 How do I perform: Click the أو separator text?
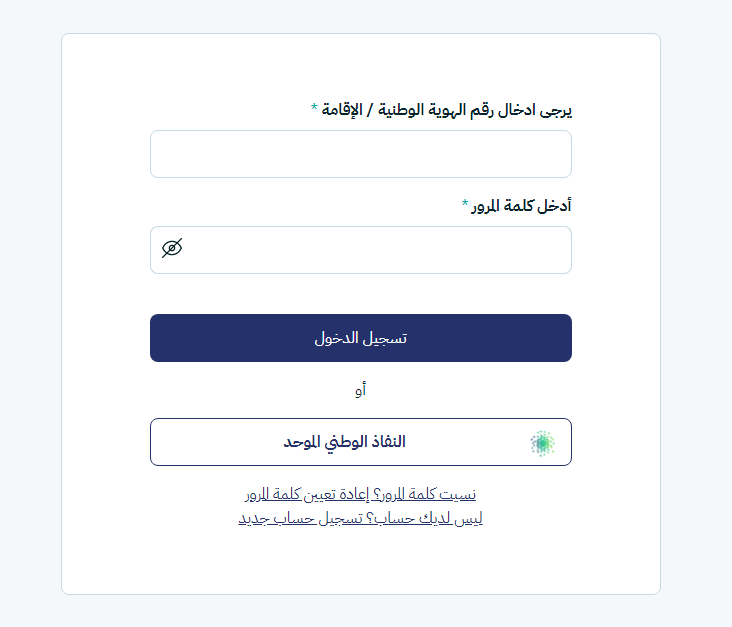[360, 390]
